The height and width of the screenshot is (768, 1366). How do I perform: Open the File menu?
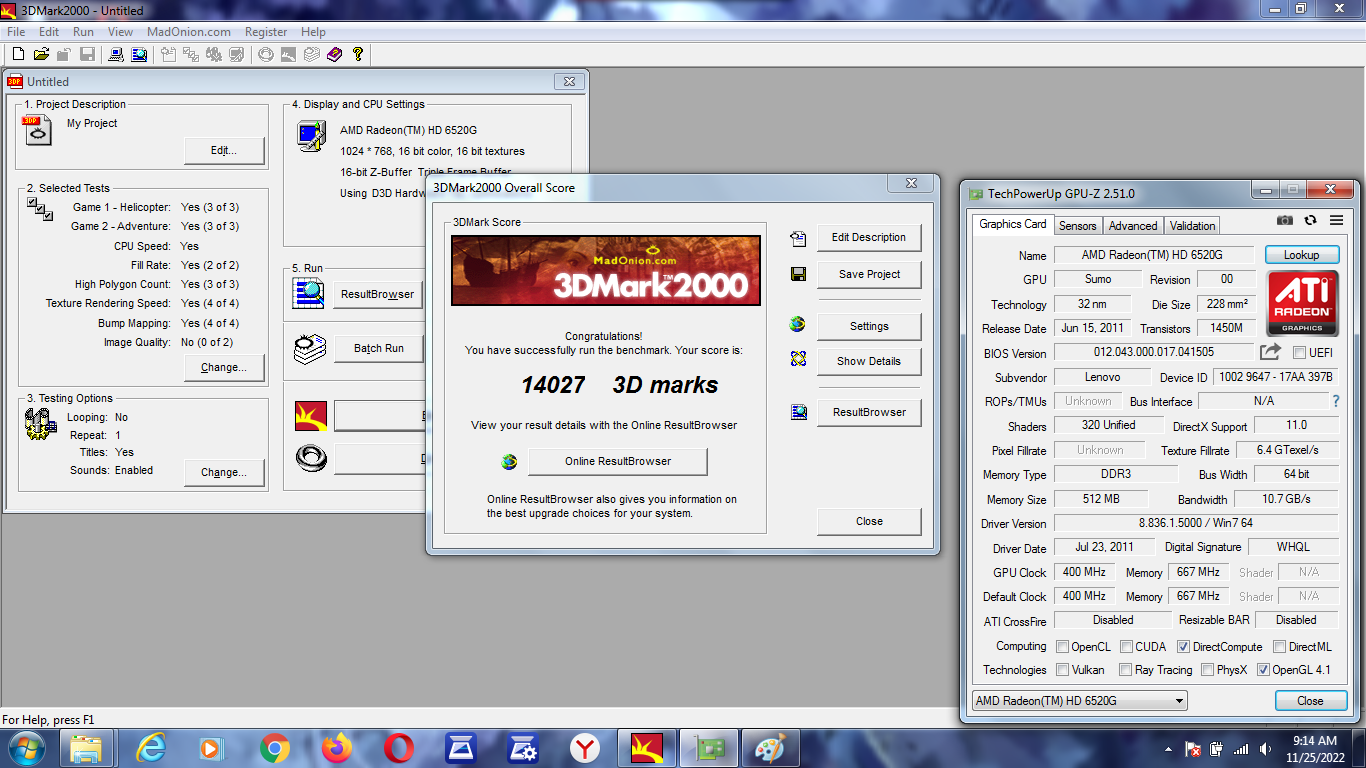(x=16, y=32)
